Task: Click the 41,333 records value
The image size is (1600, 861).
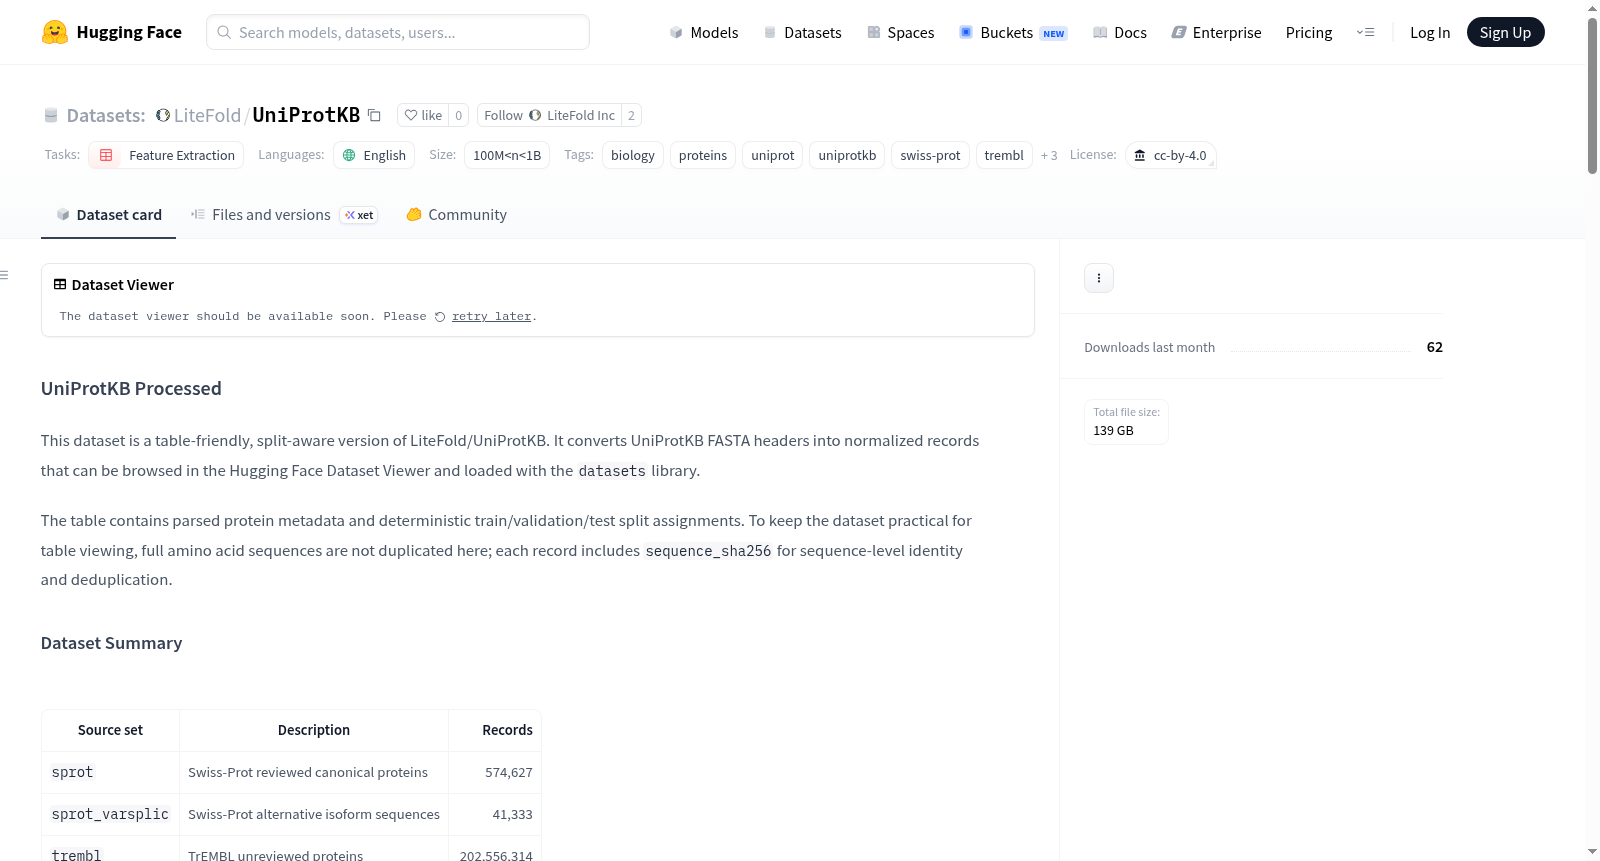Action: 512,814
